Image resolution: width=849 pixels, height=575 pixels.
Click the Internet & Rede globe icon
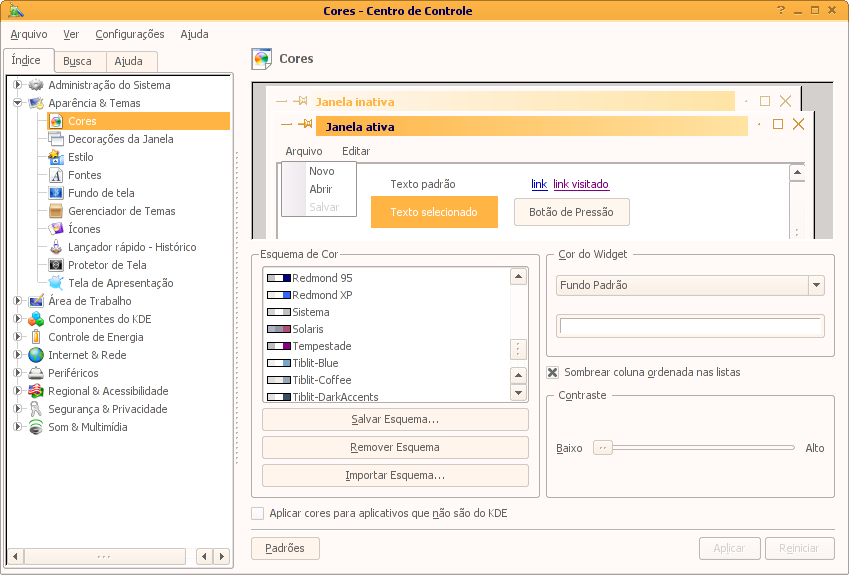click(x=36, y=355)
